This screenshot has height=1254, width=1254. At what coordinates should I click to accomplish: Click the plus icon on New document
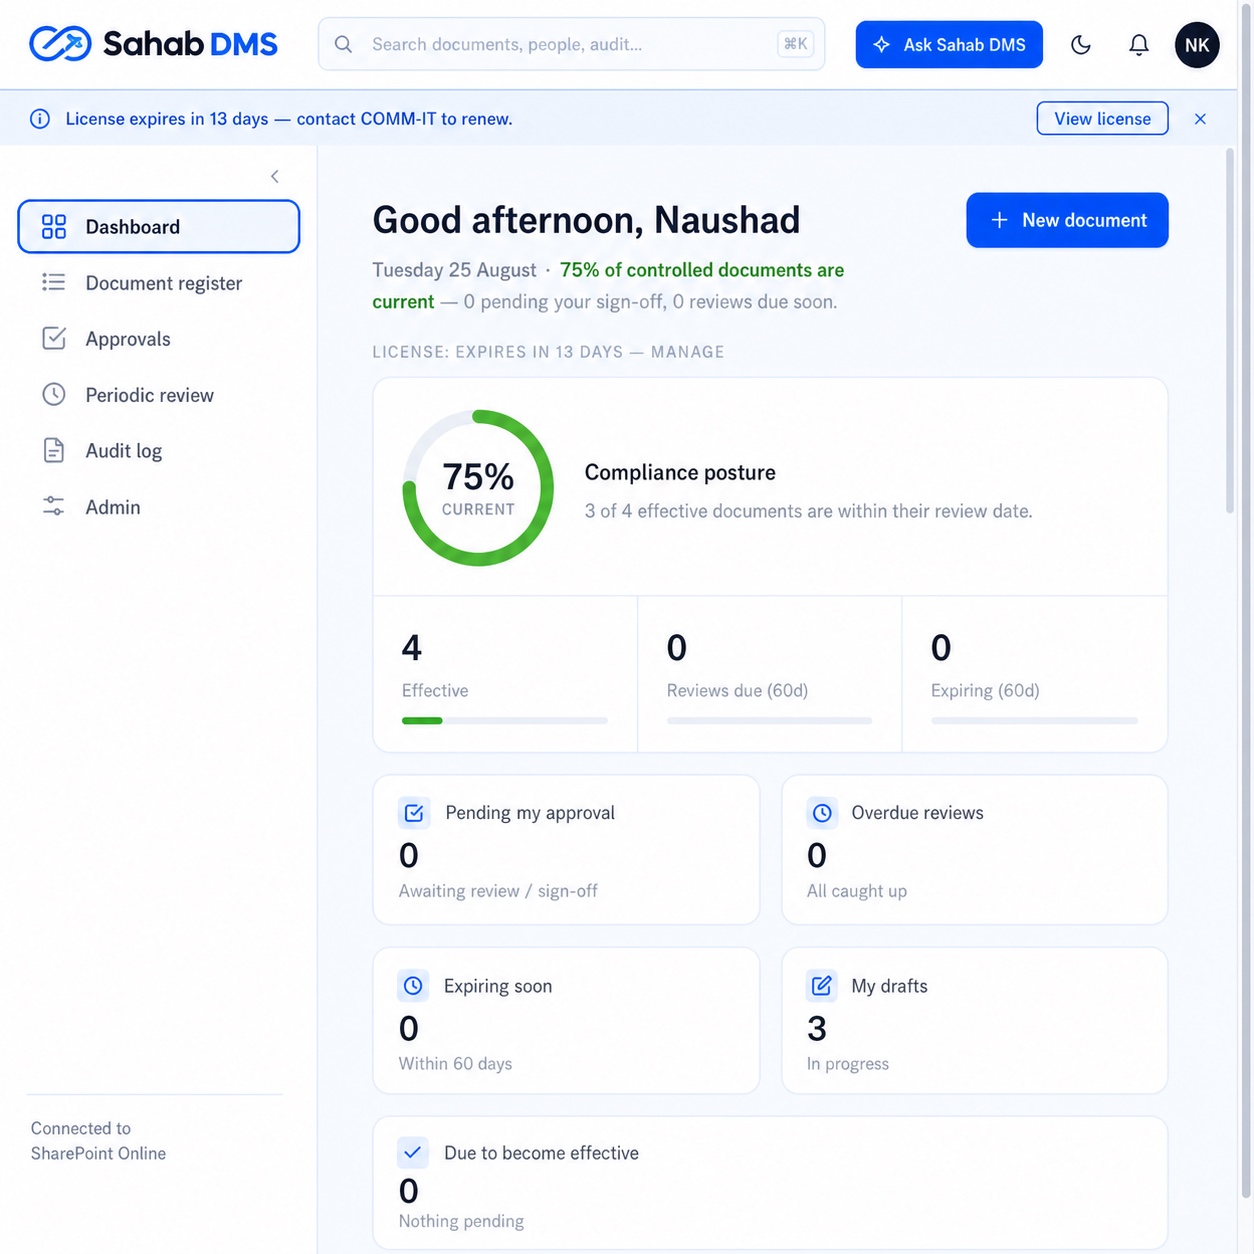coord(999,220)
